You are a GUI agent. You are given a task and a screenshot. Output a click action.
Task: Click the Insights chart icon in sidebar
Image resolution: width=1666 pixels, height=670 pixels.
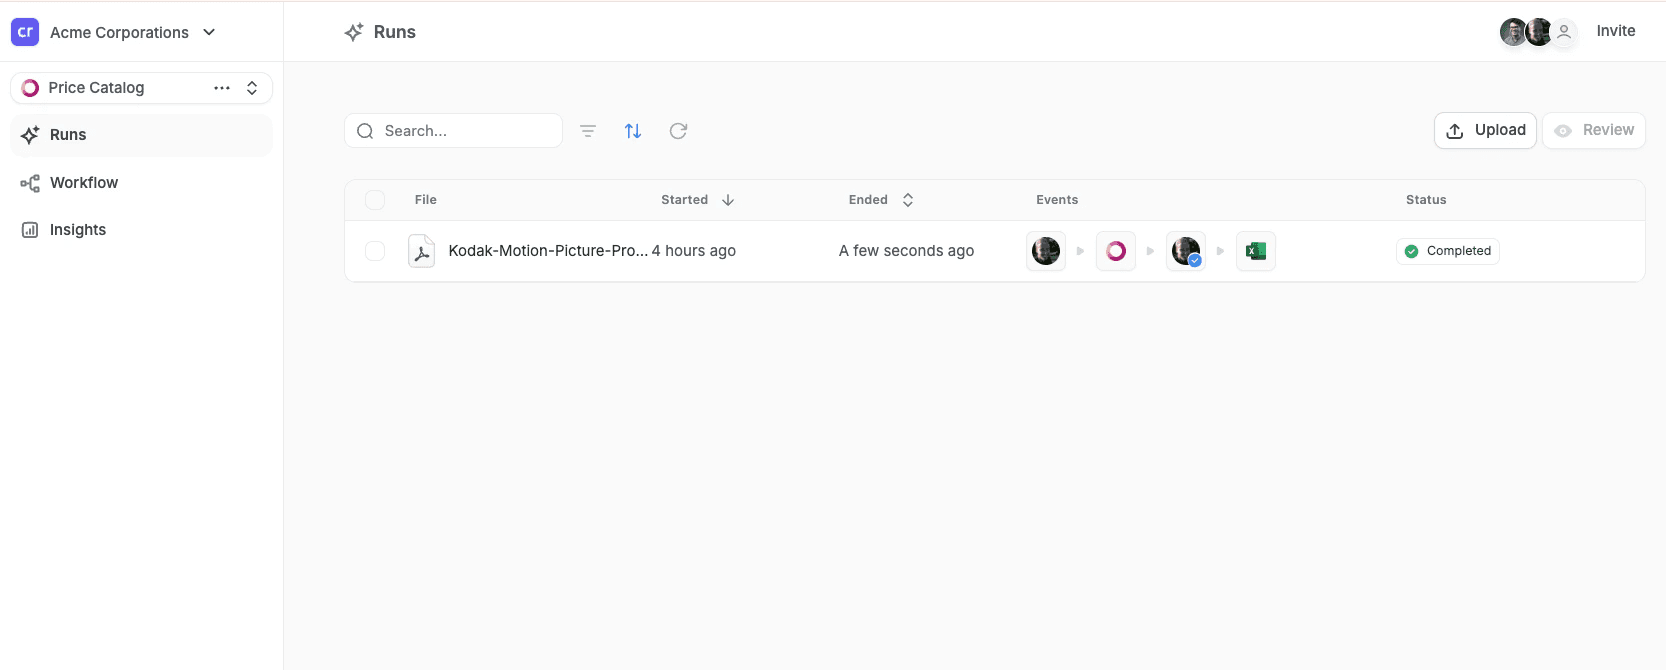point(30,230)
